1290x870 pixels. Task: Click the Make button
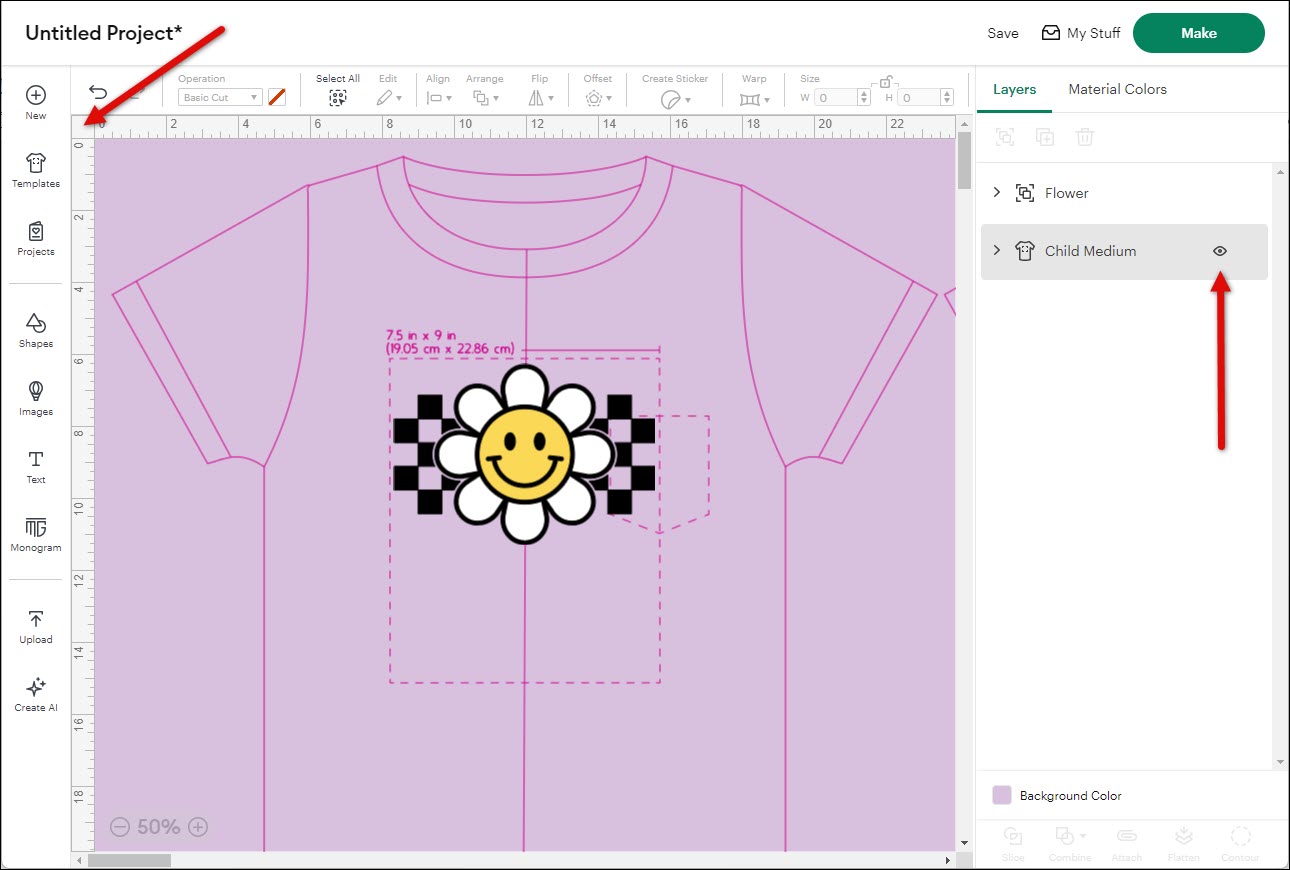click(x=1198, y=32)
